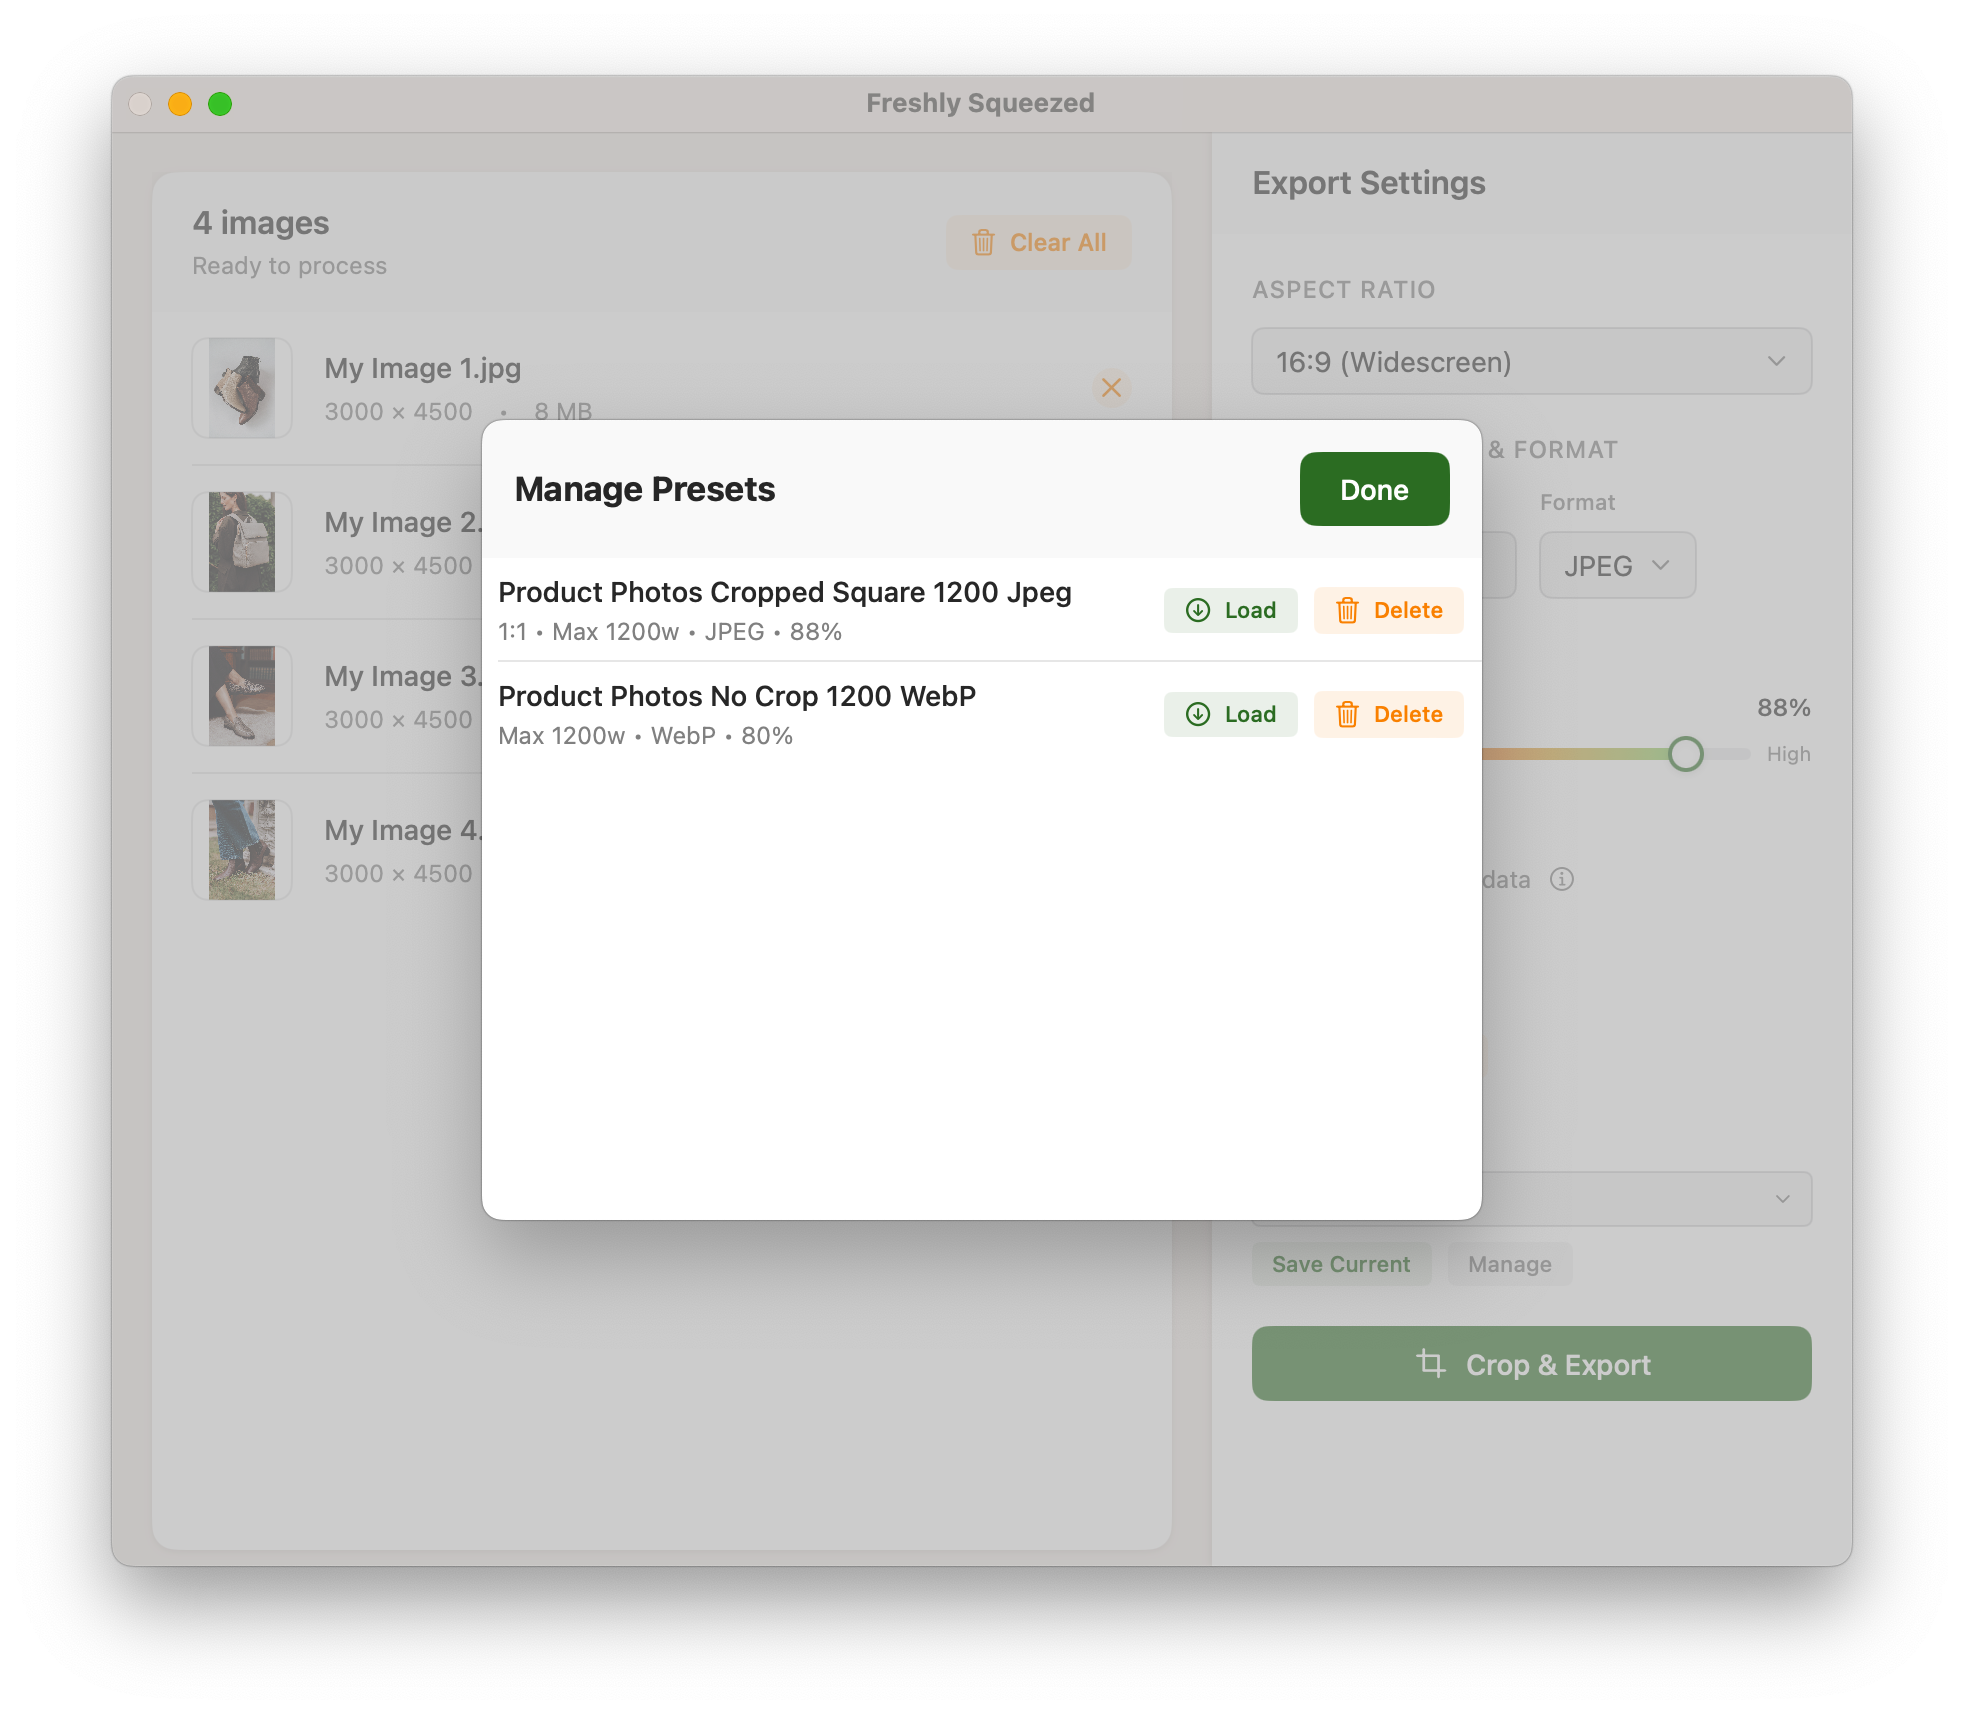Delete the Cropped Square 1200 Jpeg preset
The width and height of the screenshot is (1964, 1714).
[x=1388, y=610]
